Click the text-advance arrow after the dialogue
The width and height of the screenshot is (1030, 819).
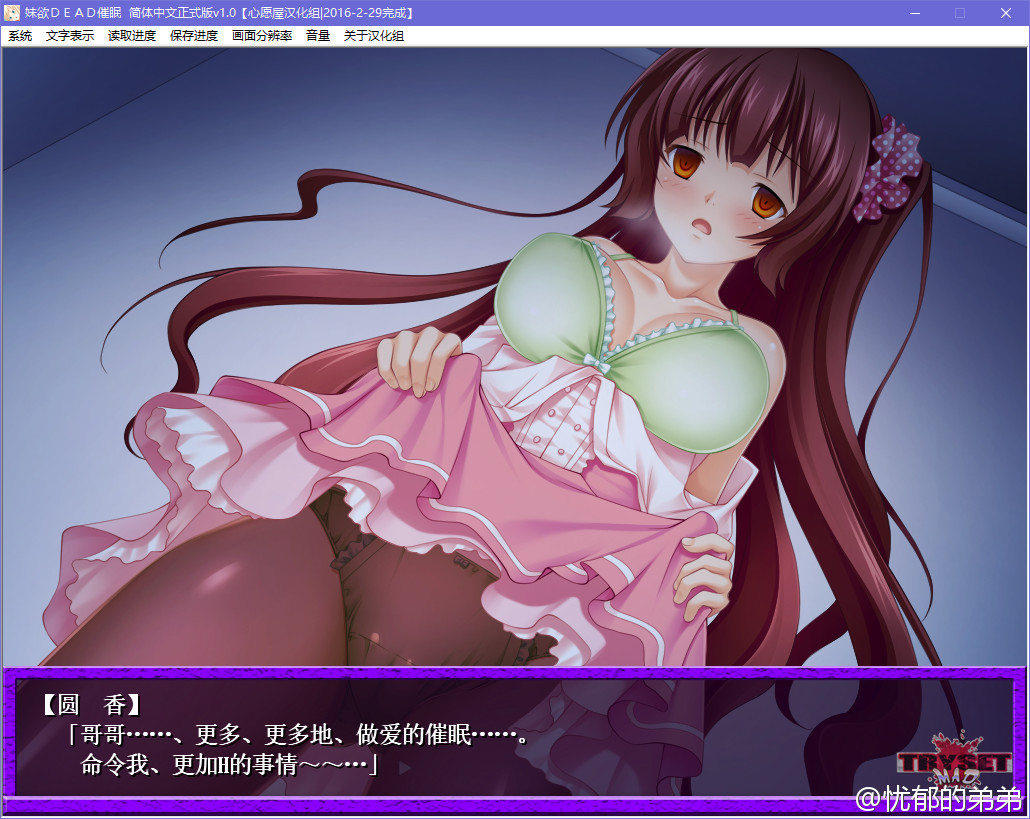(404, 768)
